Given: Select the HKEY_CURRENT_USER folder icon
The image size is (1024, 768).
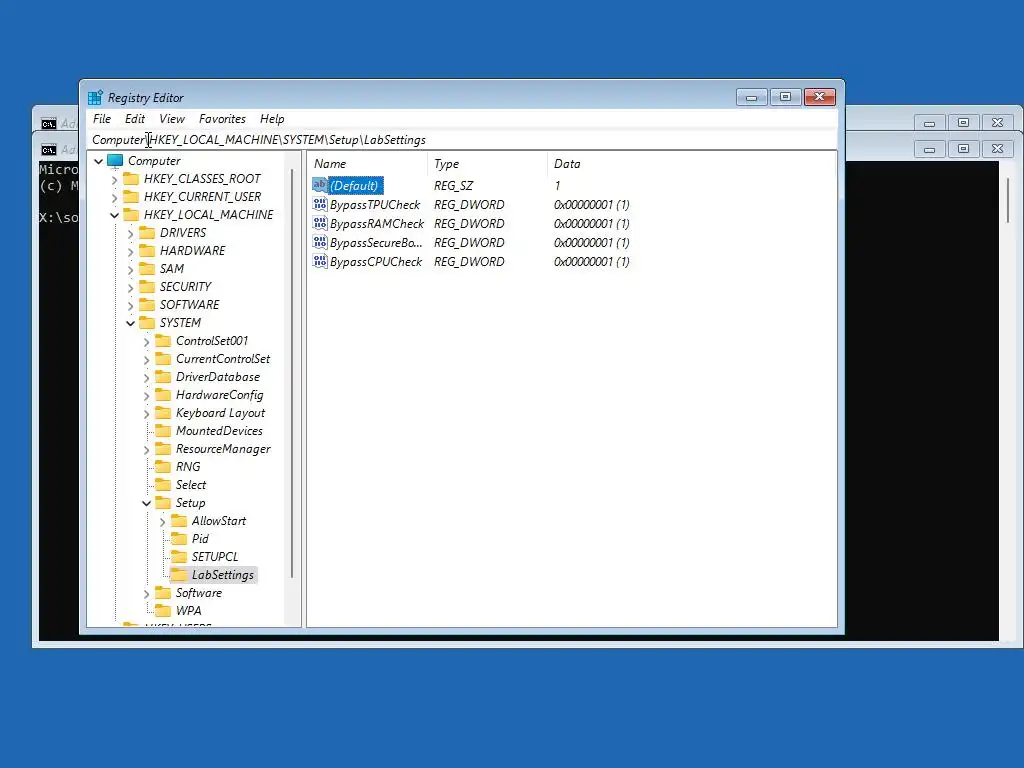Looking at the screenshot, I should coord(131,197).
